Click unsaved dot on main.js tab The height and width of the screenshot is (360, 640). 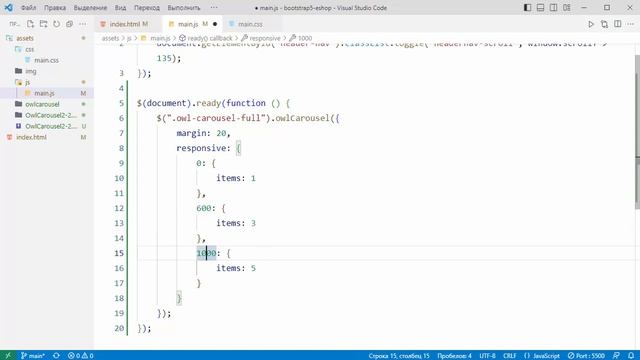tap(215, 24)
